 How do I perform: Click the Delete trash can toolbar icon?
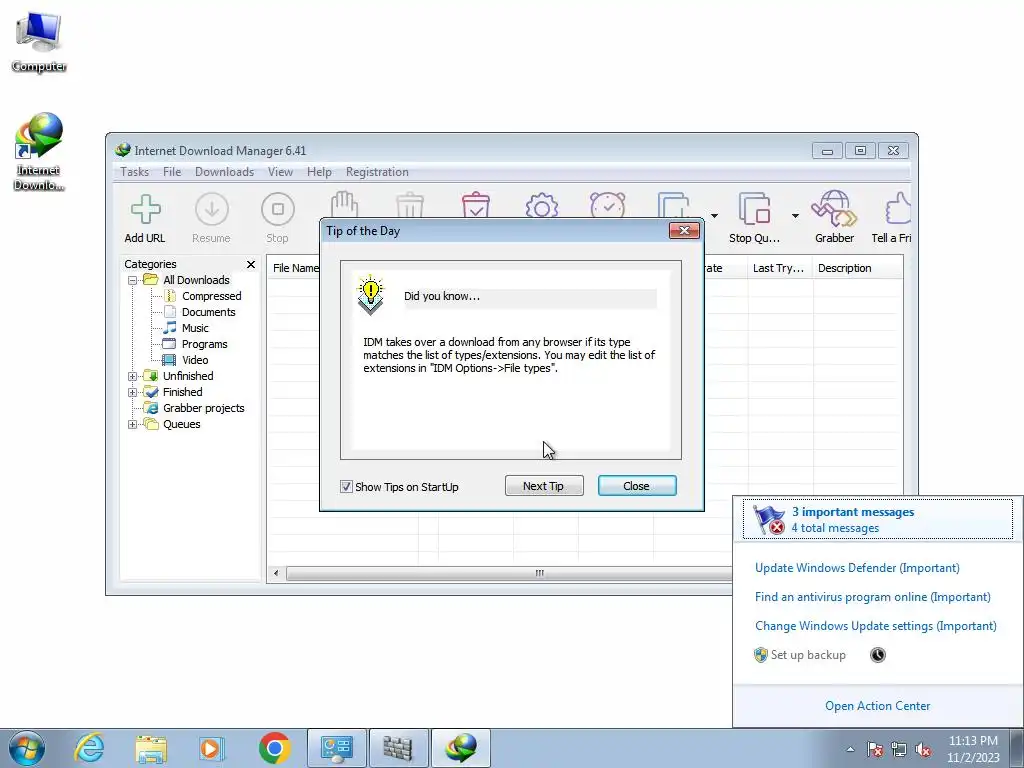[410, 204]
